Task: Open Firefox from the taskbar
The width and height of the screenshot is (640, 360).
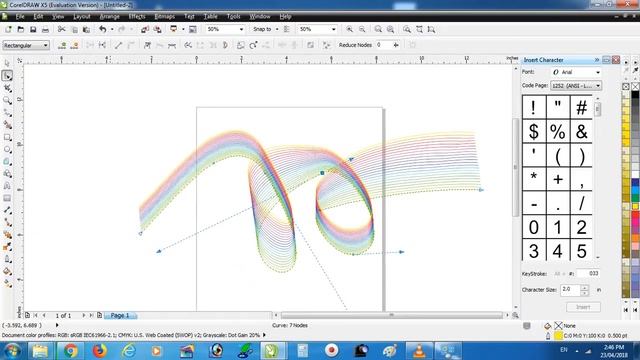Action: point(99,351)
